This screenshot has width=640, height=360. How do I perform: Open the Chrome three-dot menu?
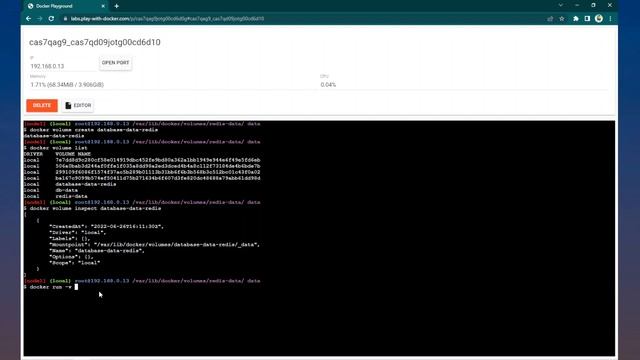[x=611, y=19]
